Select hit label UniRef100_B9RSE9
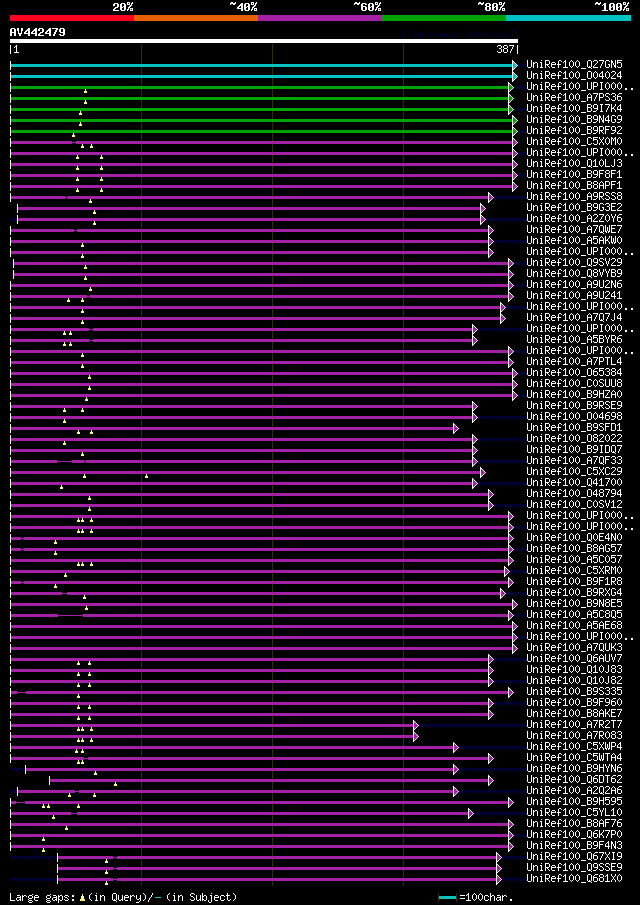The height and width of the screenshot is (905, 640). pyautogui.click(x=574, y=406)
